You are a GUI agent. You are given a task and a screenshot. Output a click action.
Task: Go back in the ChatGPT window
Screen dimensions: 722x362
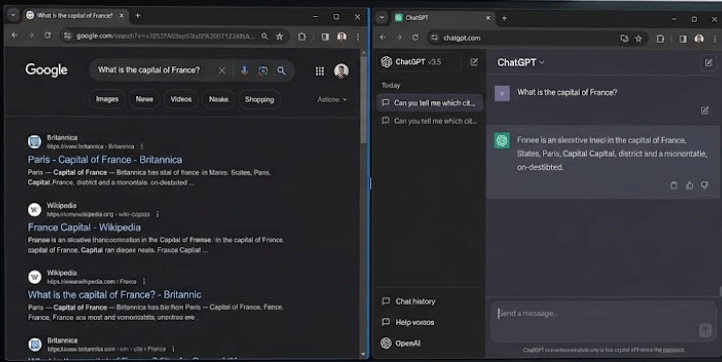click(x=383, y=38)
